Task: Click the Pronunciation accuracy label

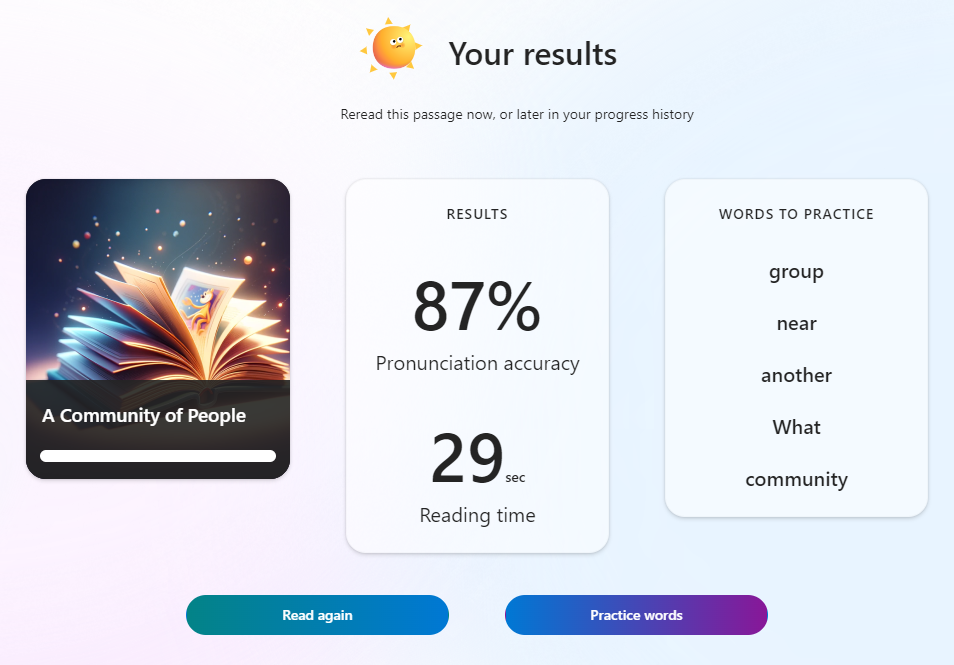Action: 477,363
